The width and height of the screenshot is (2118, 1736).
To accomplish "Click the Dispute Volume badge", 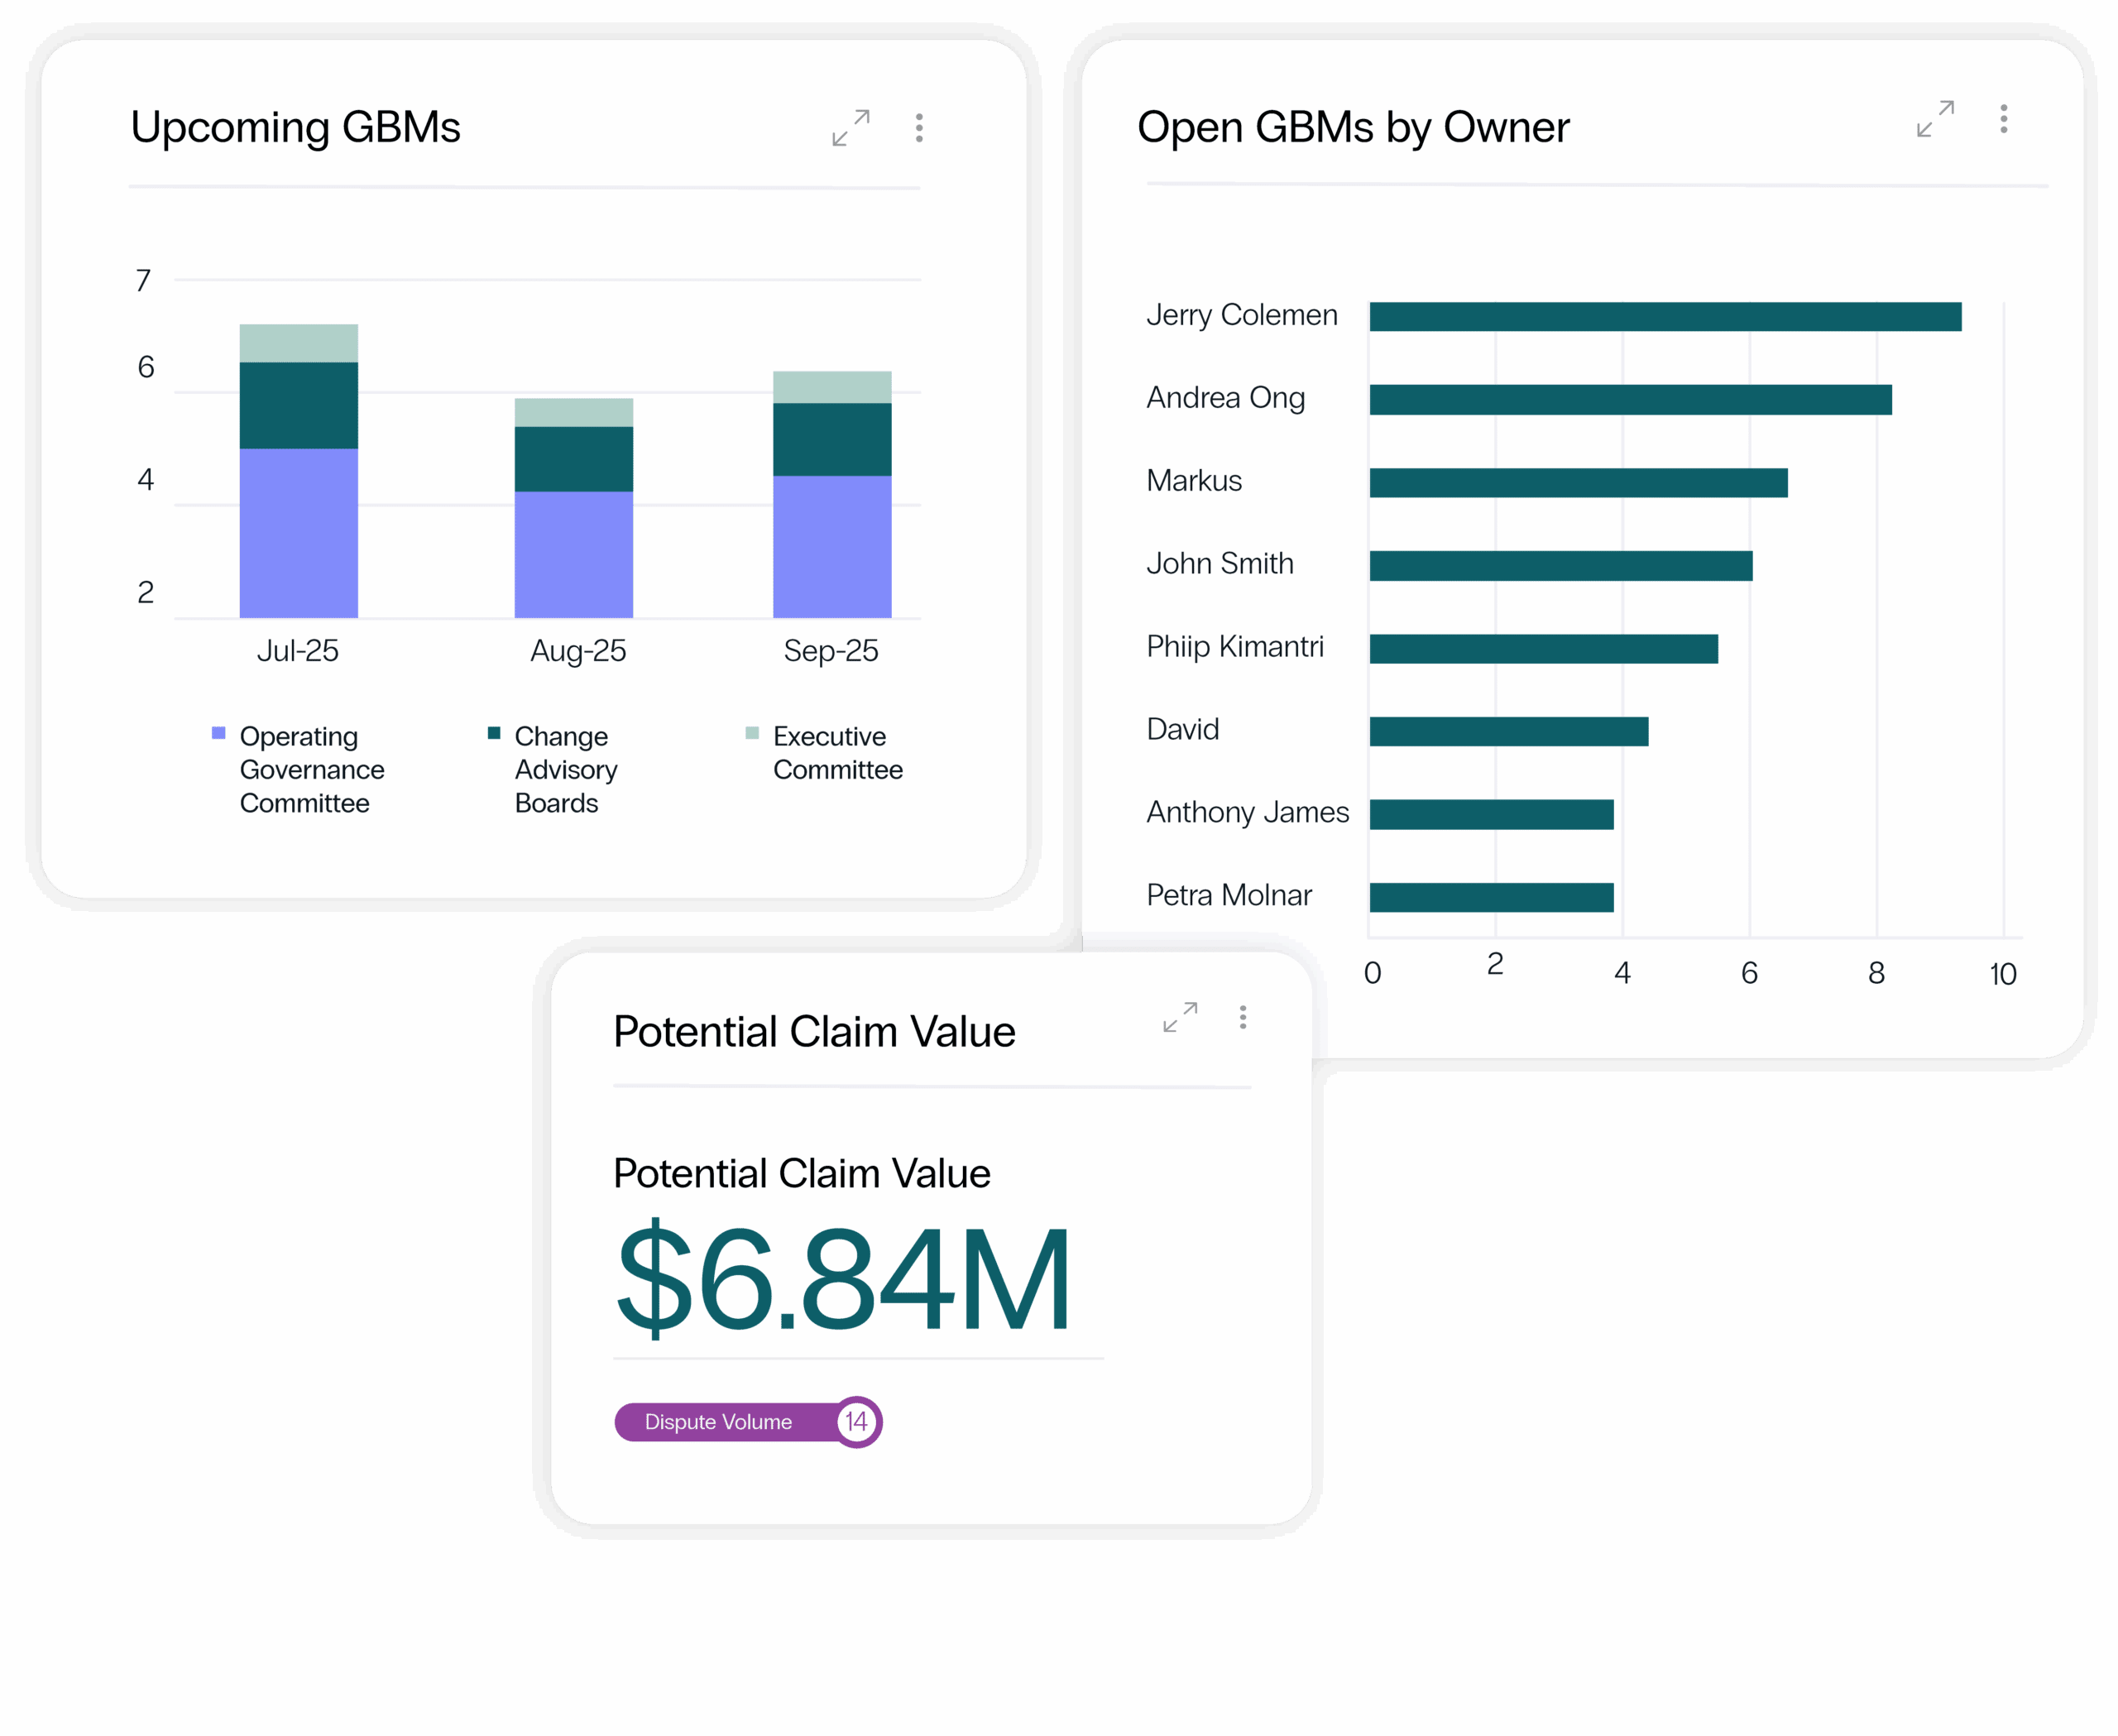I will (747, 1422).
